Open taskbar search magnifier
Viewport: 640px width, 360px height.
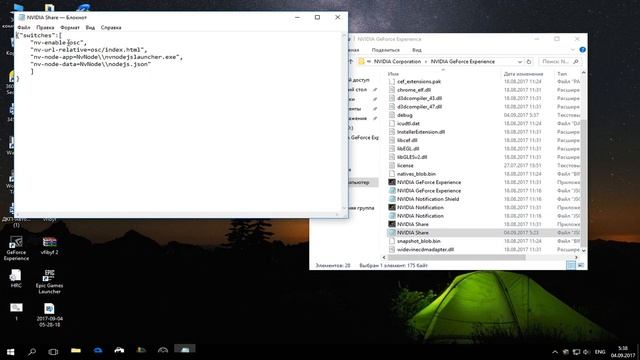pyautogui.click(x=32, y=351)
